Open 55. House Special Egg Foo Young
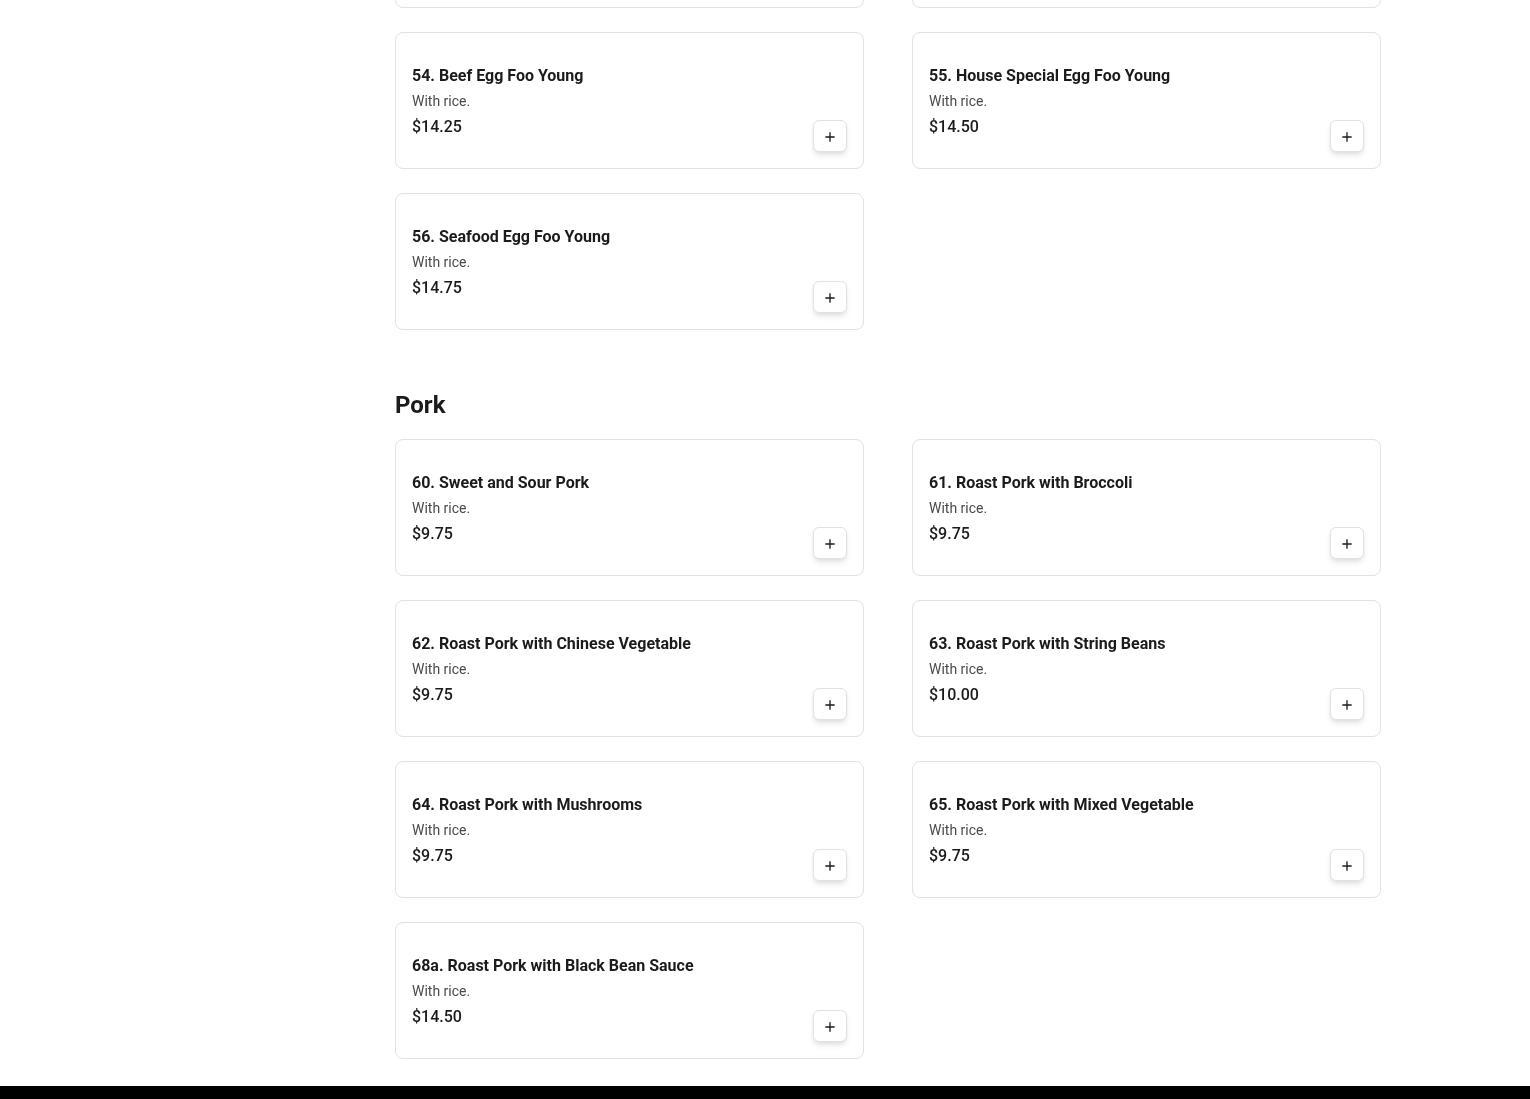Image resolution: width=1530 pixels, height=1099 pixels. tap(1049, 76)
